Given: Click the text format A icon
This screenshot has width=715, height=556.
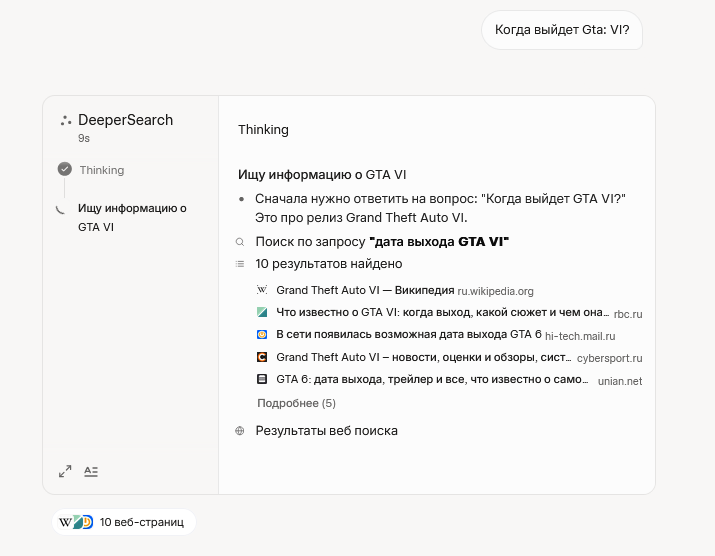Looking at the screenshot, I should point(91,471).
